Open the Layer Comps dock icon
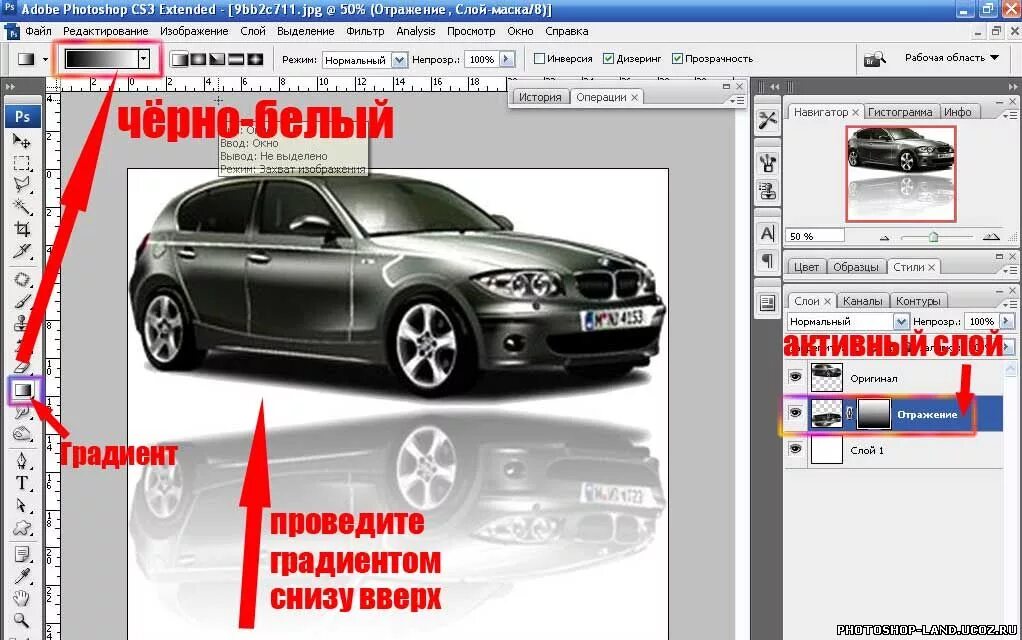Screen dimensions: 1022x640 (x=768, y=304)
